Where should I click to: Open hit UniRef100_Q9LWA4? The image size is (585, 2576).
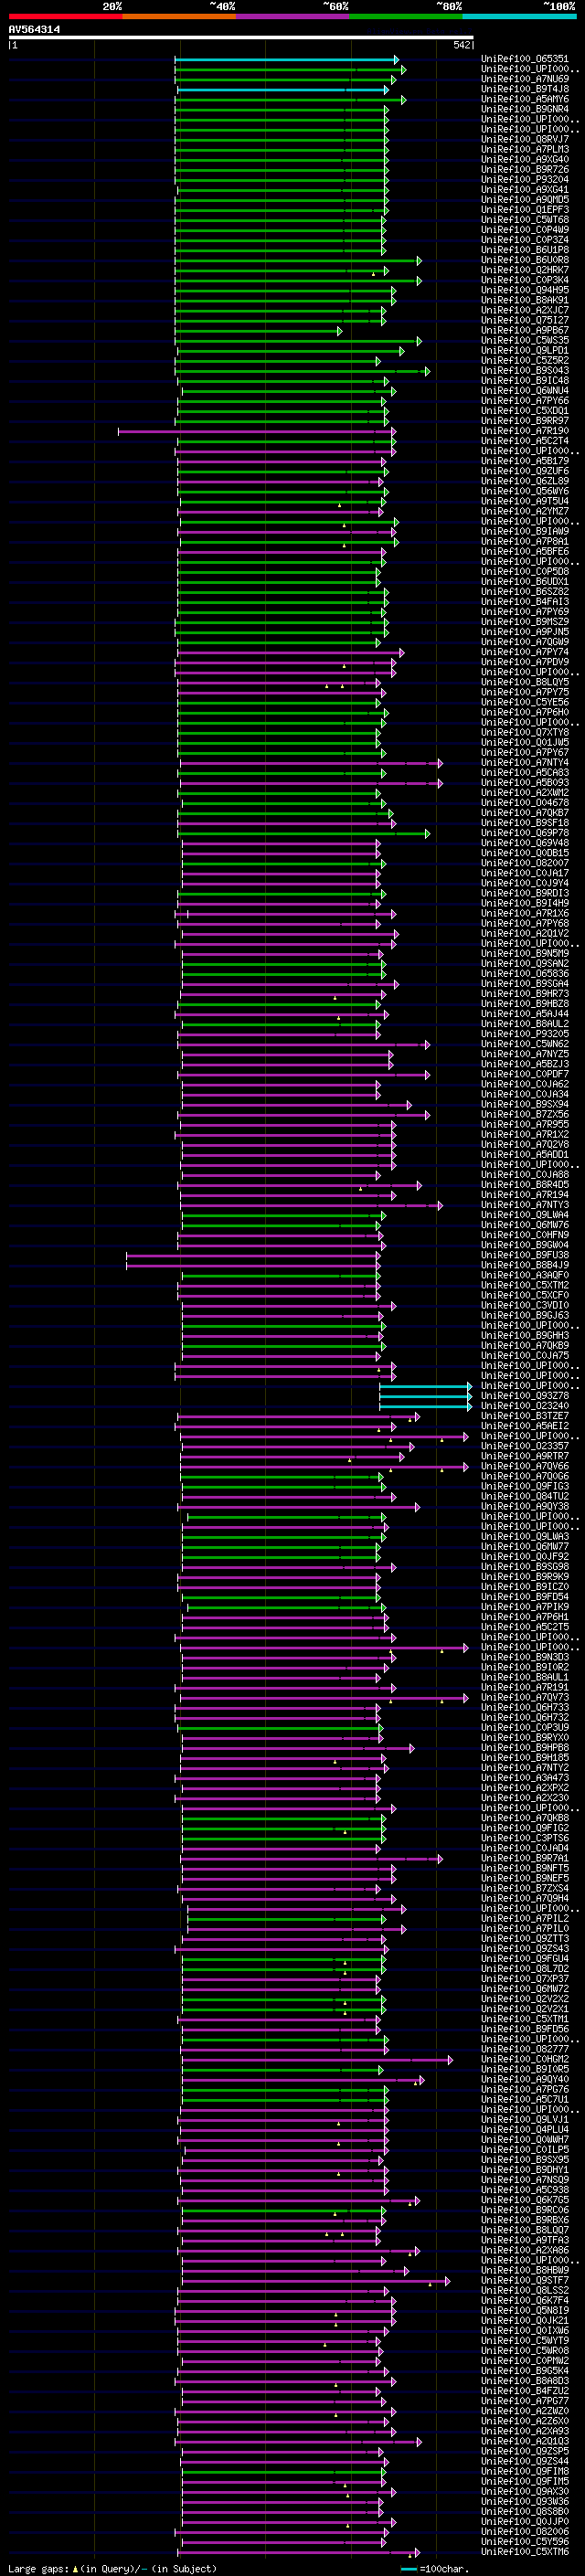tap(525, 1215)
